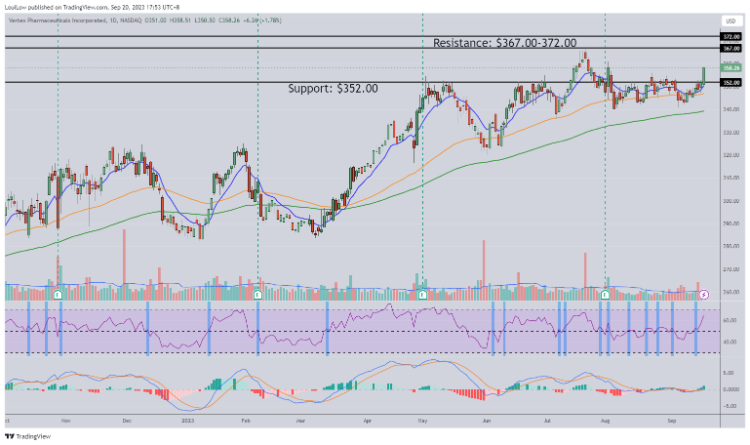Click the 'Nov' time axis label
The width and height of the screenshot is (750, 445).
point(66,421)
